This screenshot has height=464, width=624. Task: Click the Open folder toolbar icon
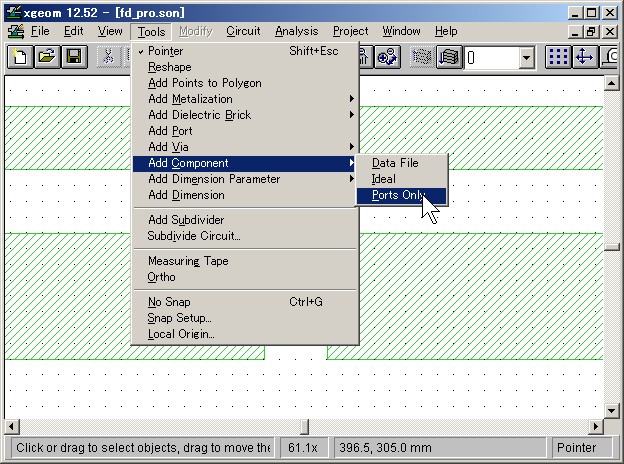point(47,57)
